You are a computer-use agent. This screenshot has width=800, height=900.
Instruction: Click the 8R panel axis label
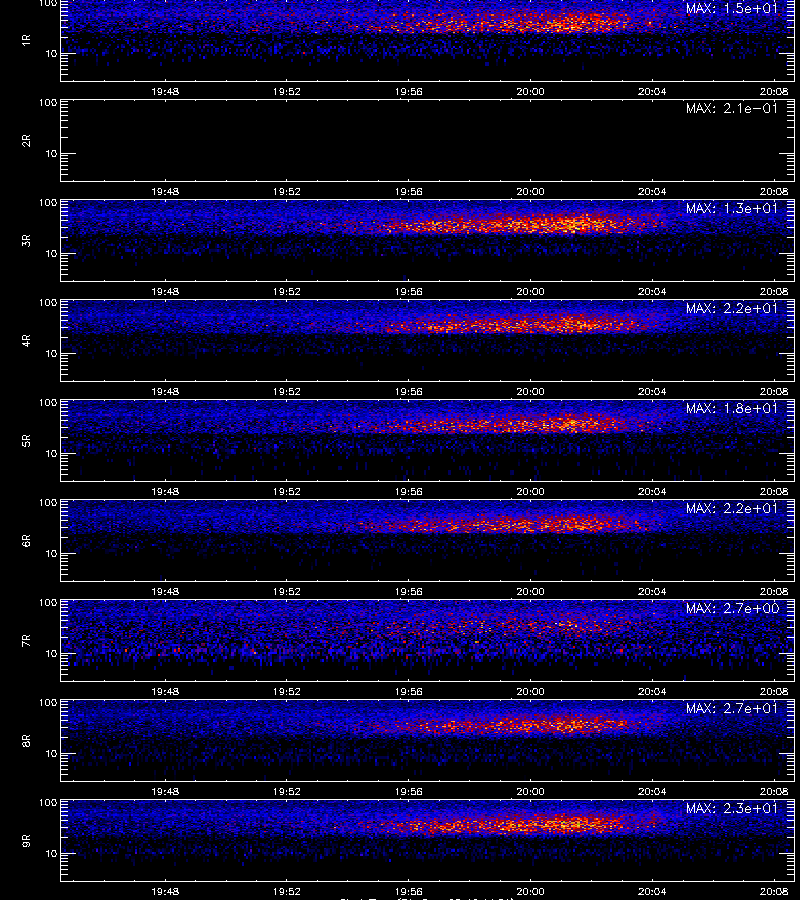click(x=26, y=740)
